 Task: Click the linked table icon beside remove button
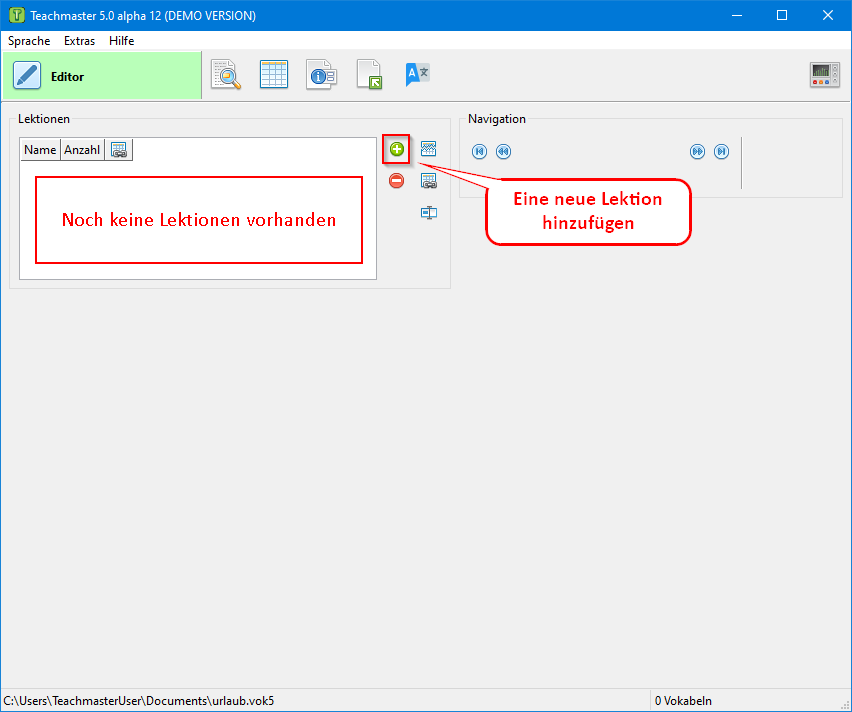coord(429,181)
